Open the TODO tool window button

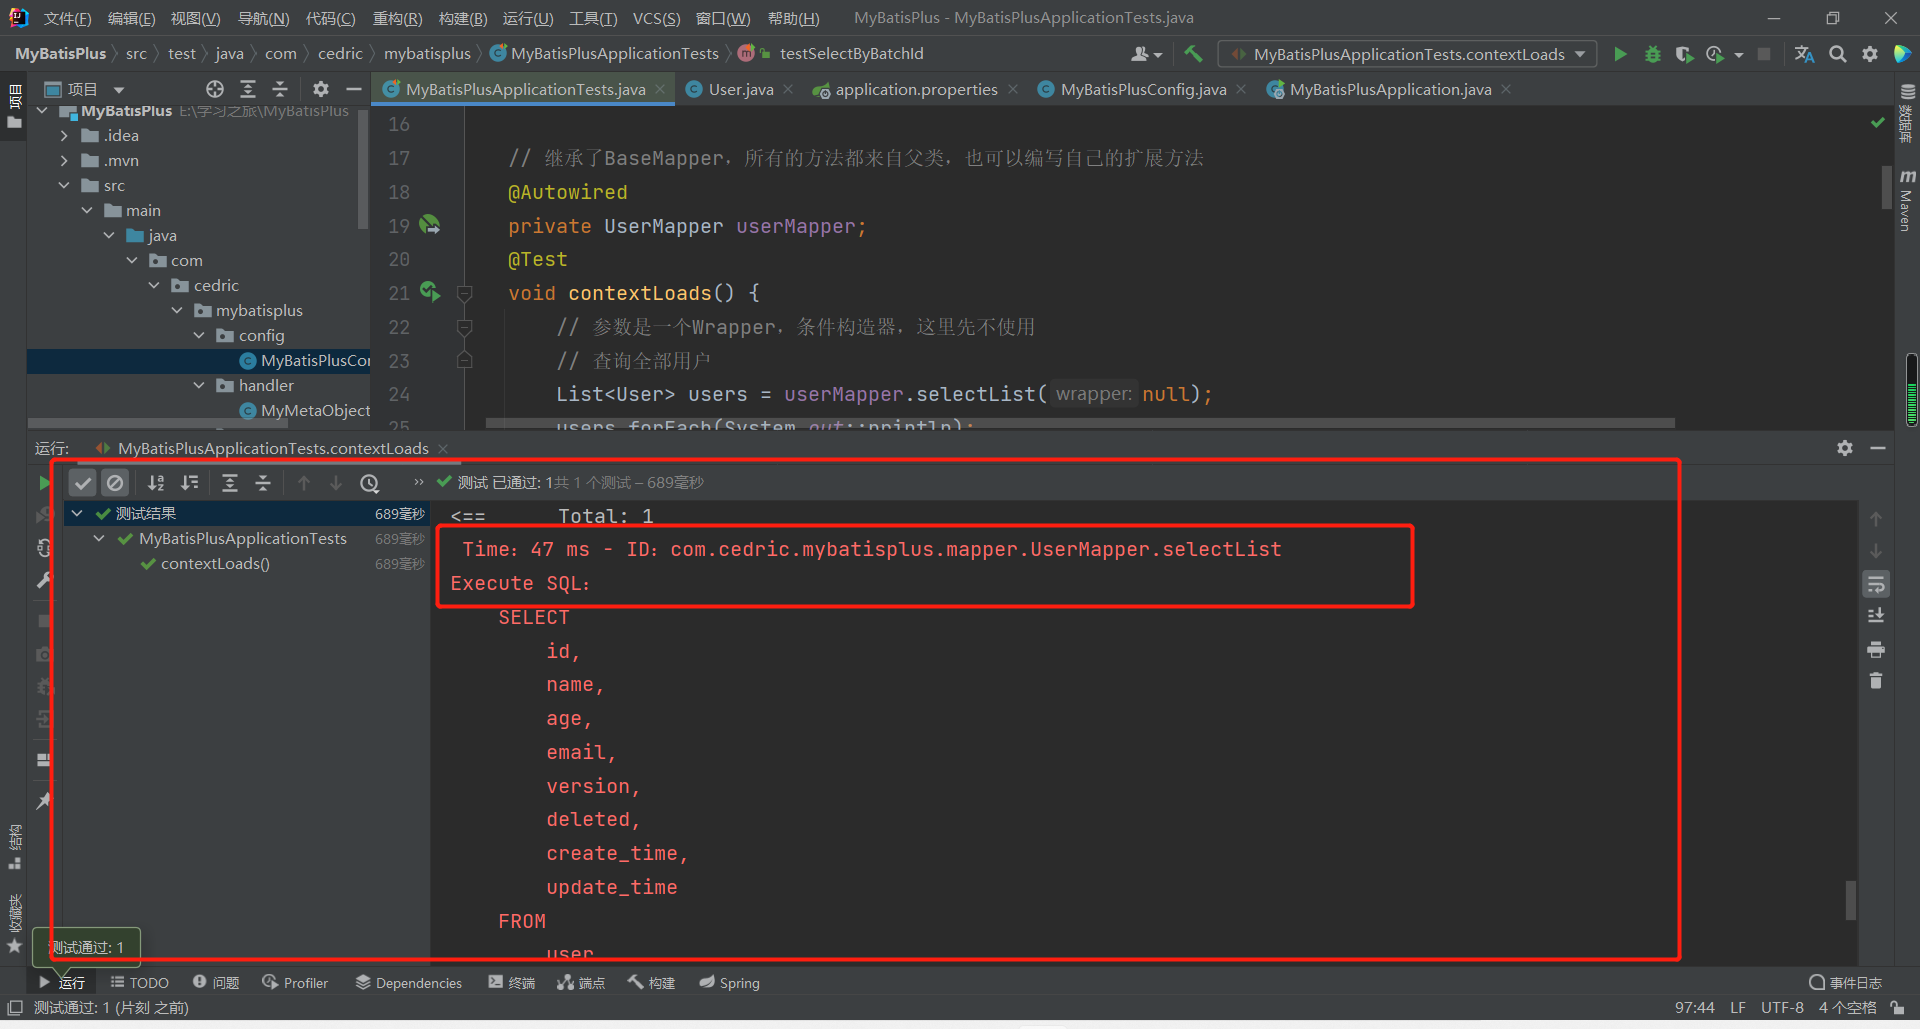pyautogui.click(x=140, y=983)
